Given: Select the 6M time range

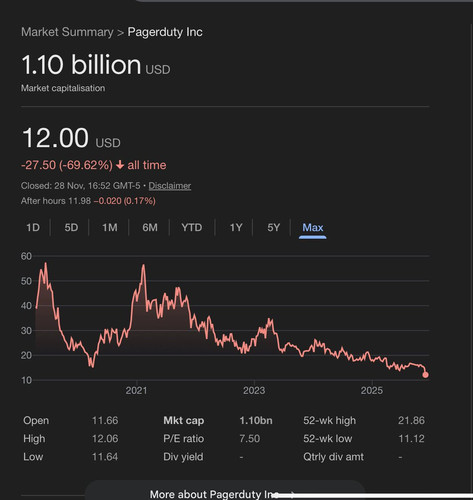Looking at the screenshot, I should tap(150, 228).
